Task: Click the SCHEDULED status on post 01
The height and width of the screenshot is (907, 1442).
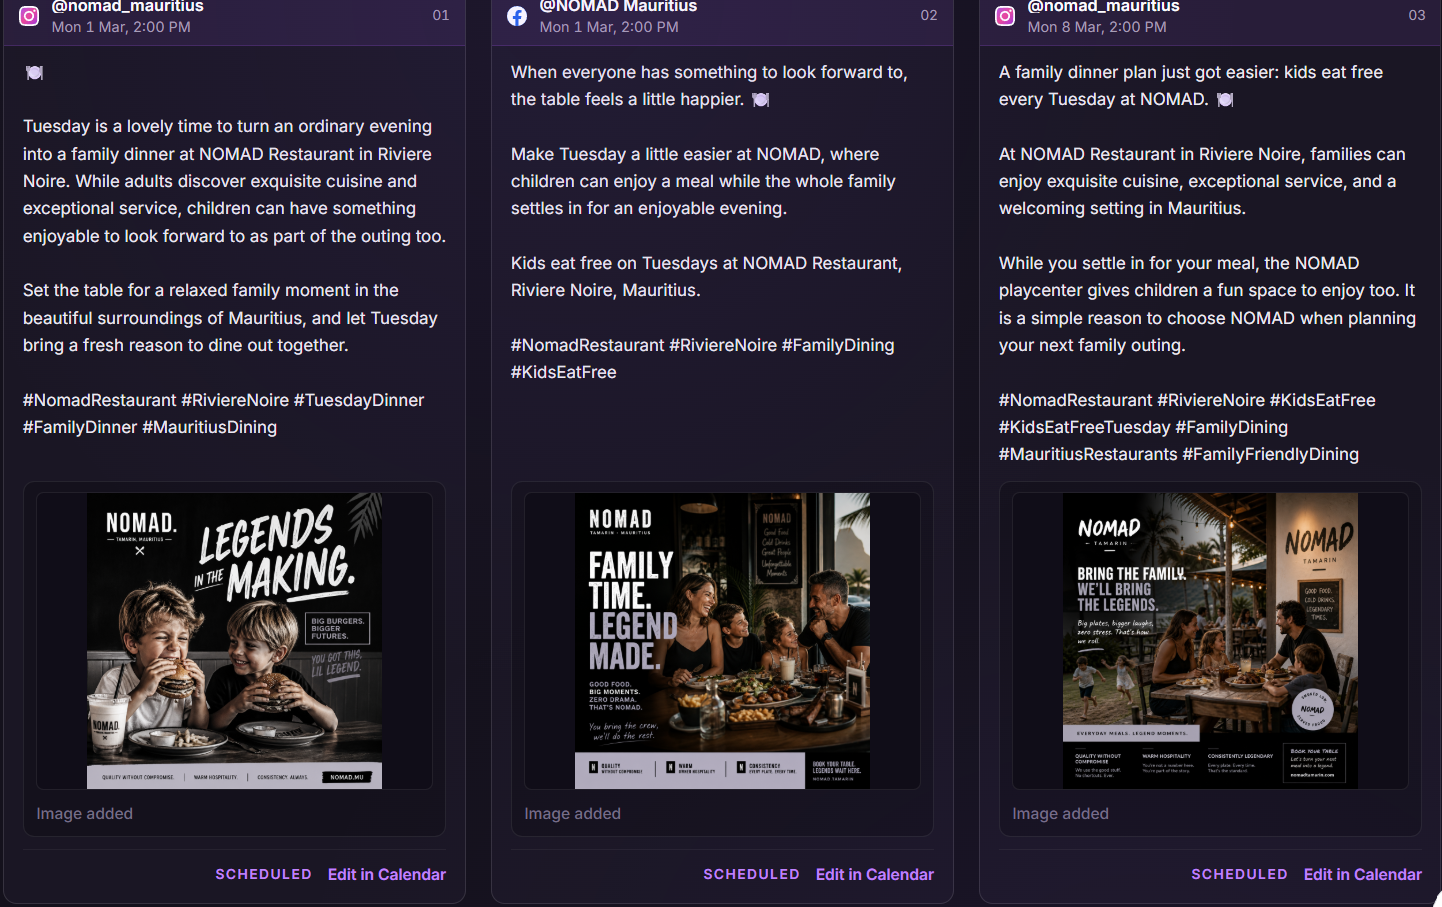Action: pyautogui.click(x=264, y=874)
